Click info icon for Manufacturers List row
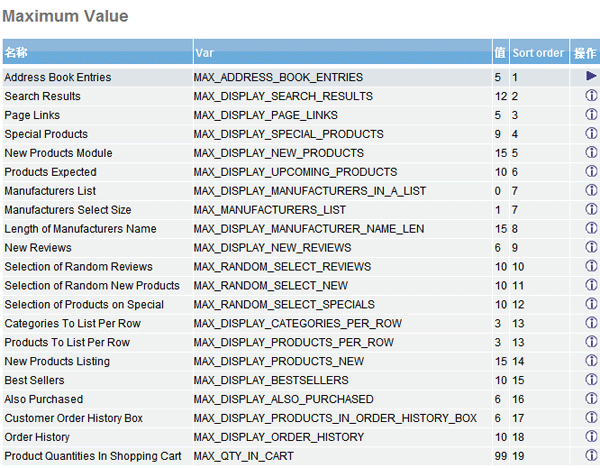The width and height of the screenshot is (600, 468). [x=590, y=191]
